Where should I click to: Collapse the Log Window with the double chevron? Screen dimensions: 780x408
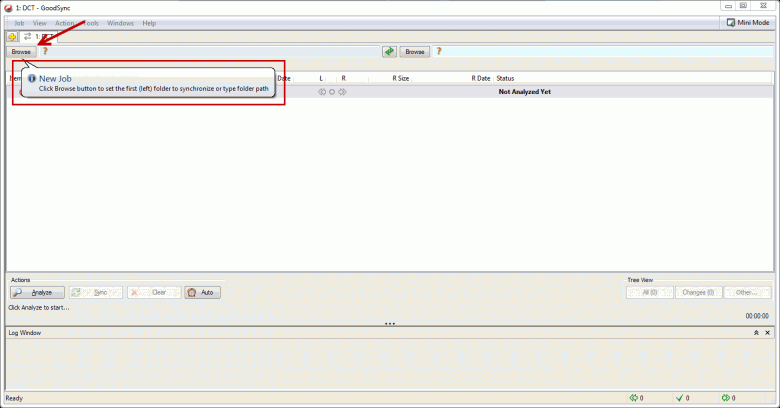coord(756,333)
